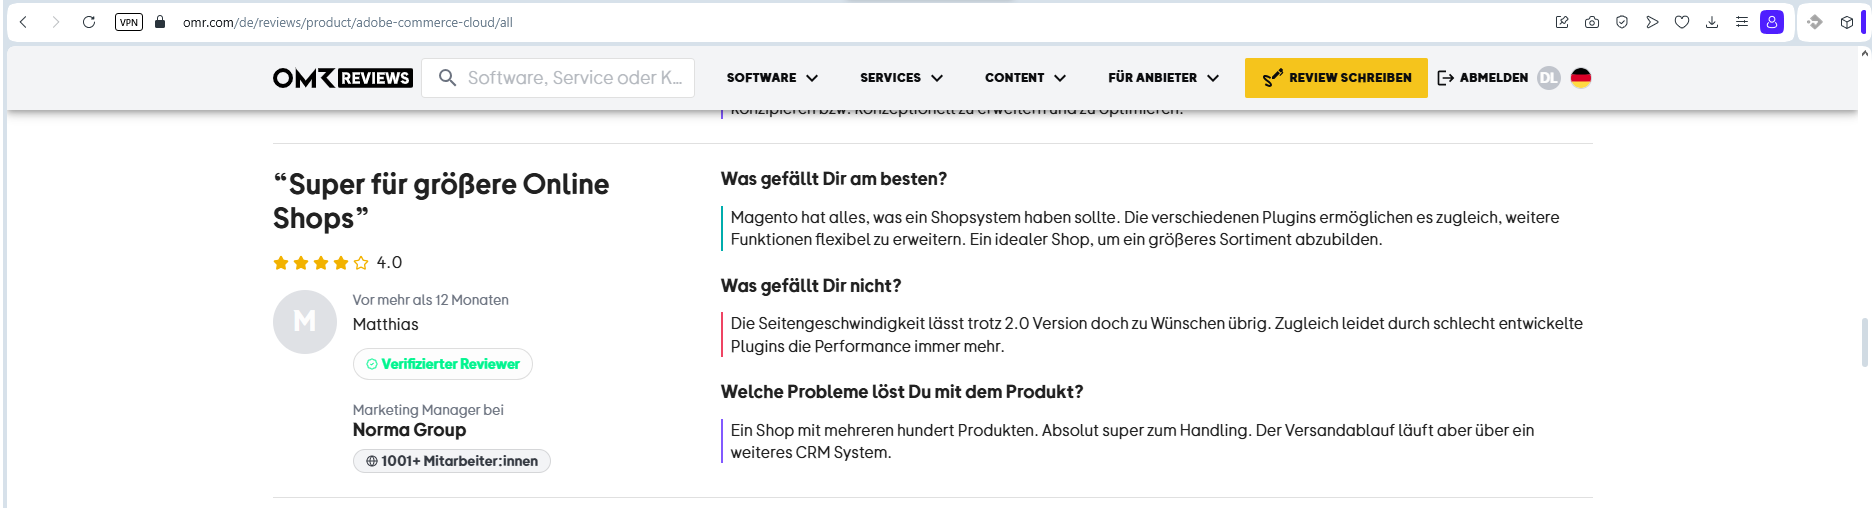Screen dimensions: 1872x508
Task: Click the heart bookmark icon in address bar
Action: (1682, 22)
